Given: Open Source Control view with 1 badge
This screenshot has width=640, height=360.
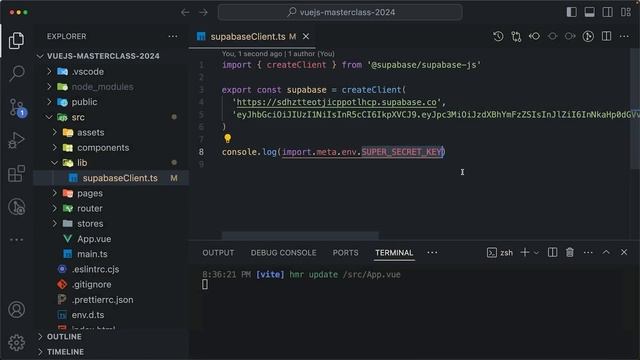Looking at the screenshot, I should tap(17, 108).
